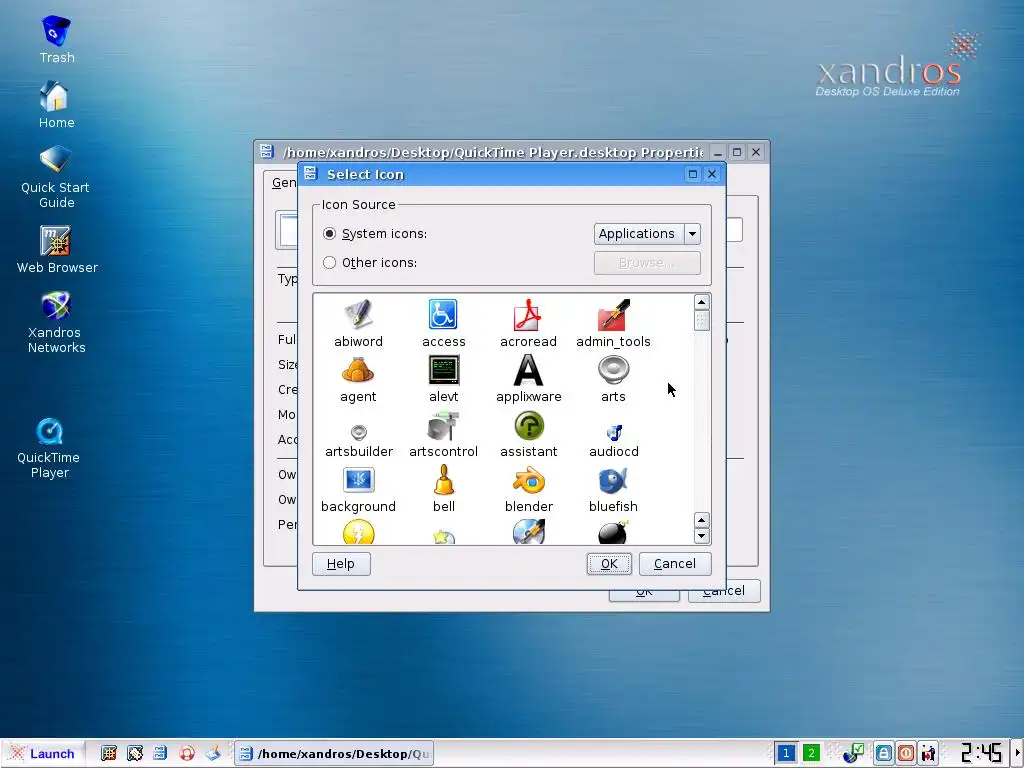Click the bottom-most scroll down arrow of the icon list

click(701, 536)
